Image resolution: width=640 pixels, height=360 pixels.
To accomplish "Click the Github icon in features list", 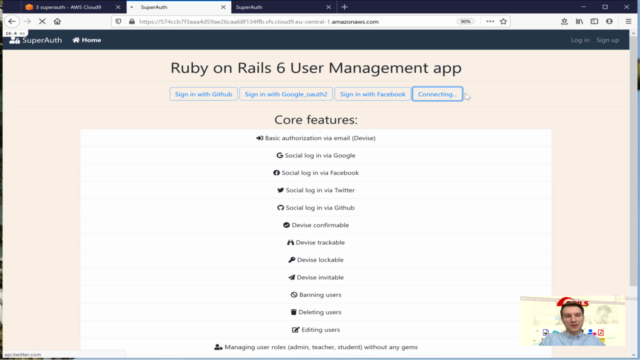I will coord(280,208).
